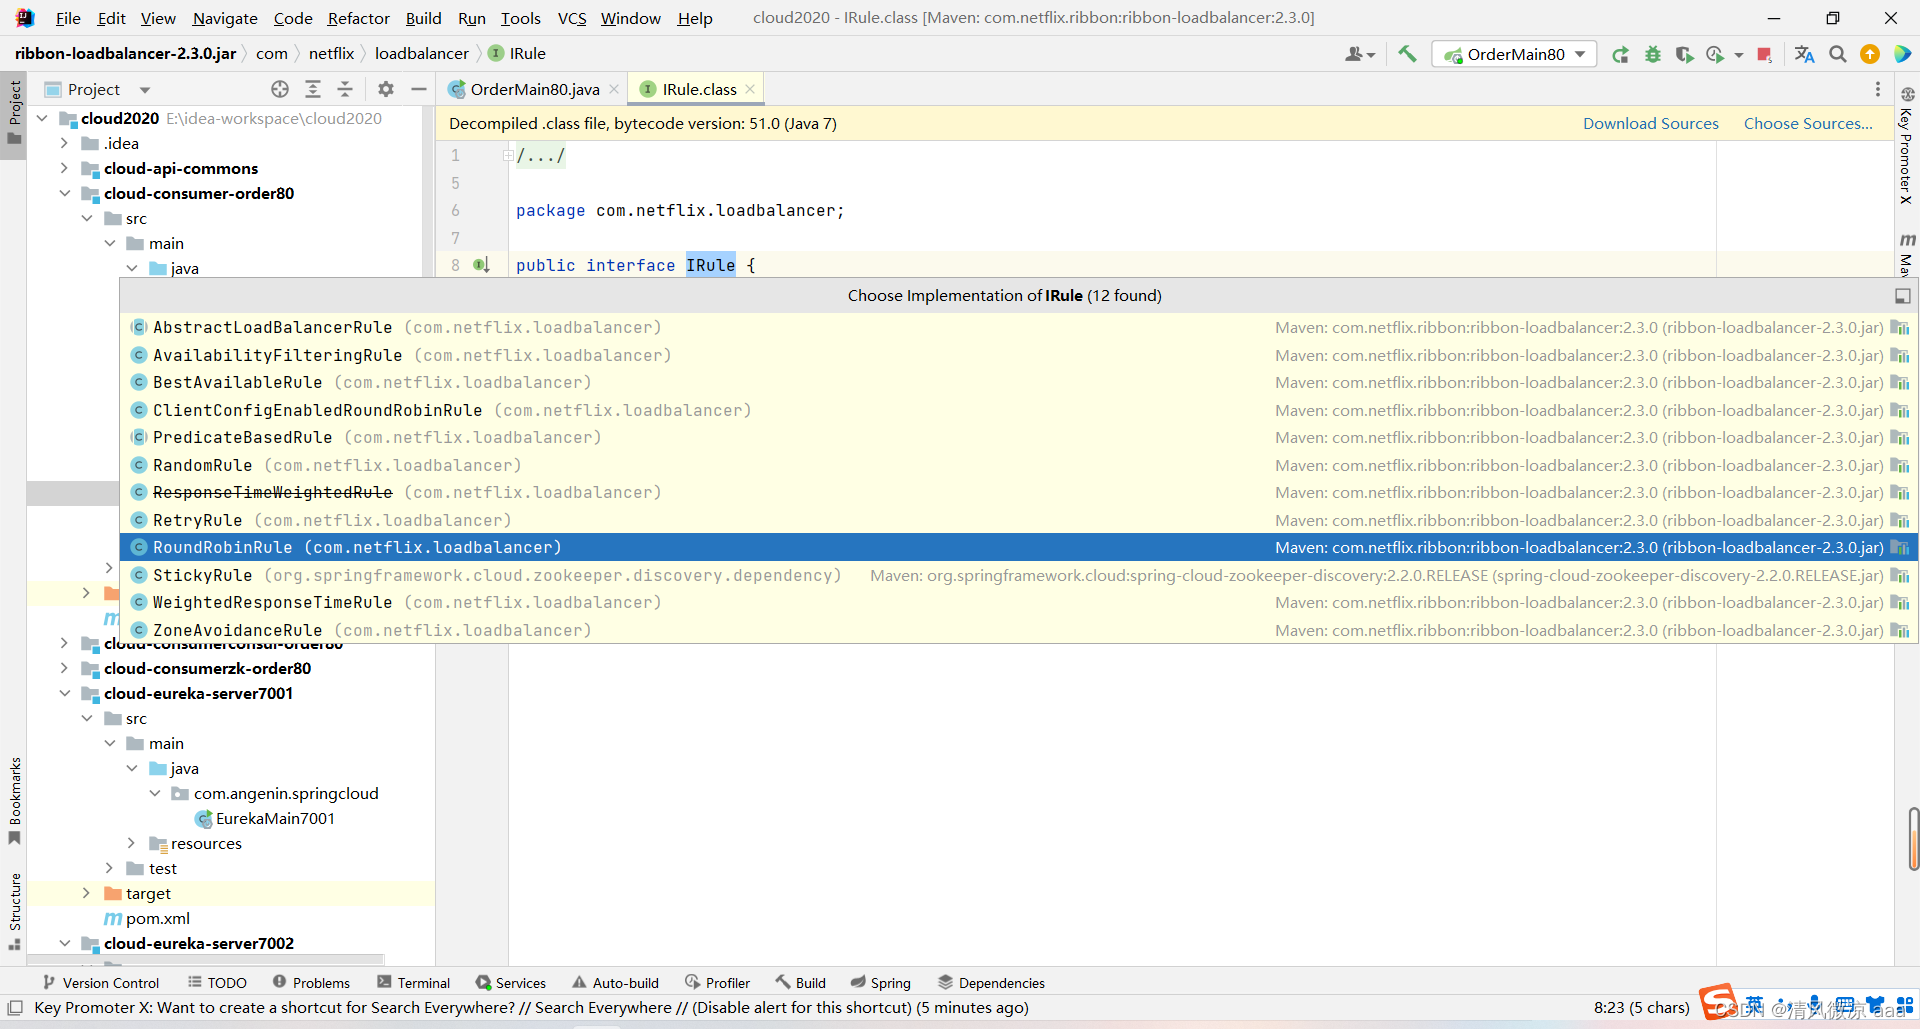Image resolution: width=1920 pixels, height=1029 pixels.
Task: Run OrderMain80 with the rerun icon
Action: click(1621, 54)
